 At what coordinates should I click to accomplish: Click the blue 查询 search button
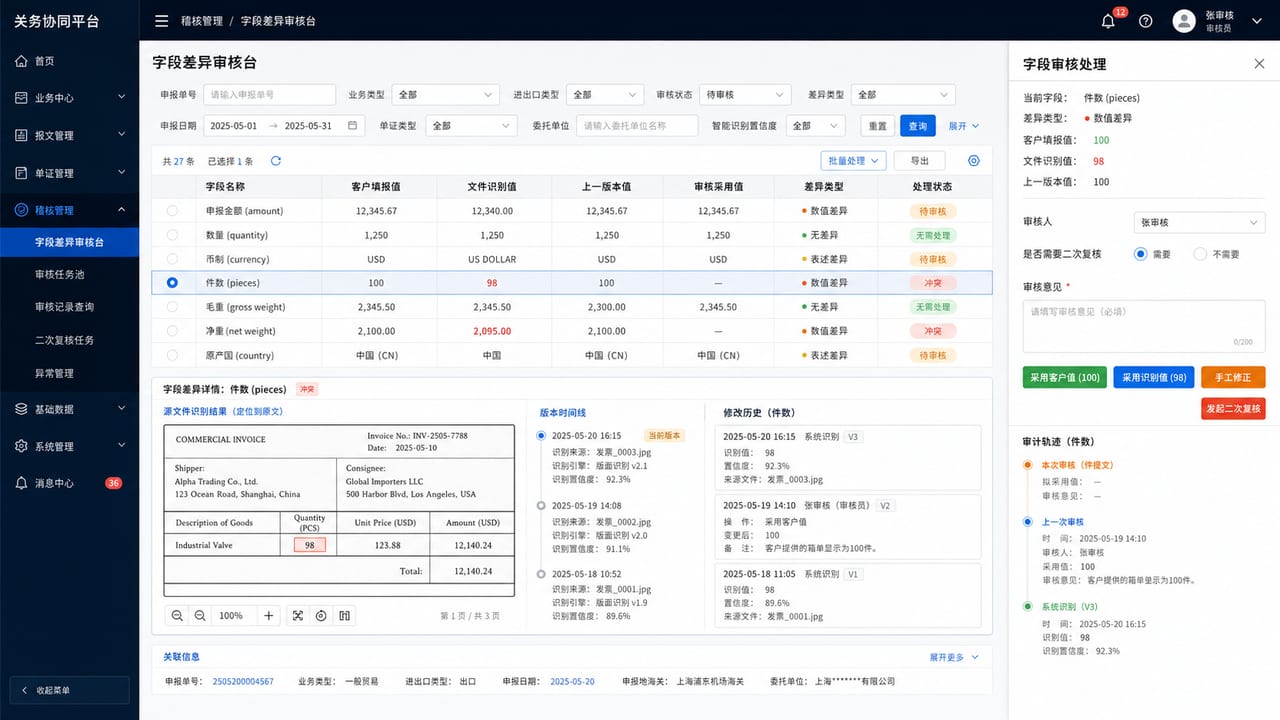918,126
